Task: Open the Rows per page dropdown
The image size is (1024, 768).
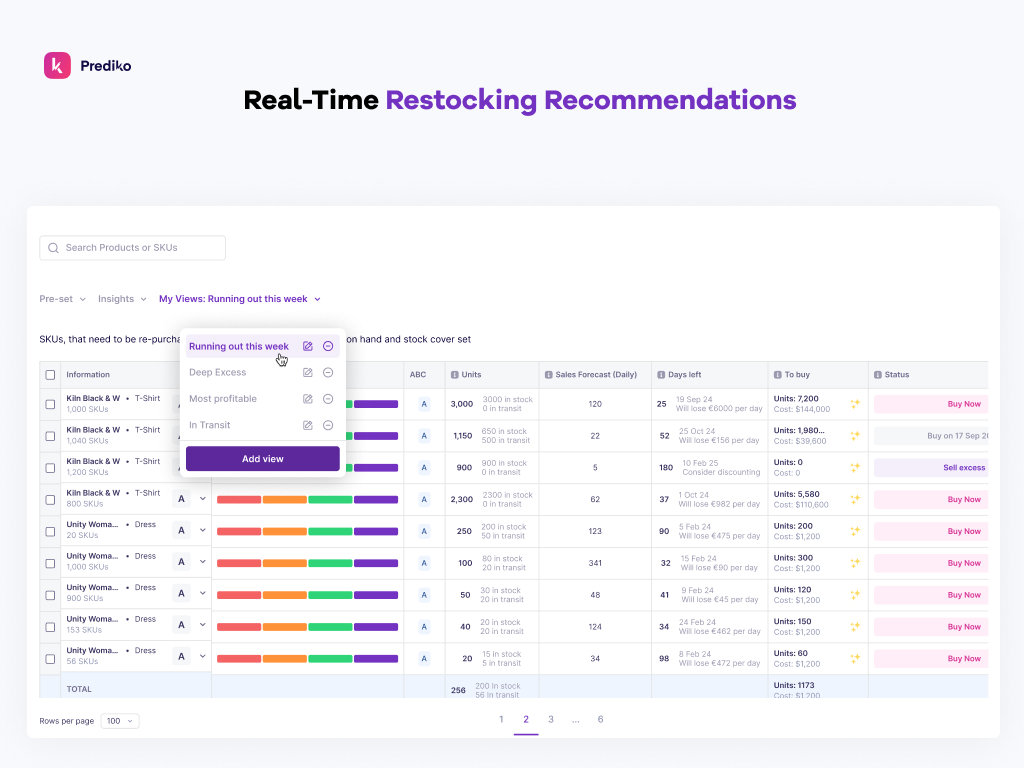Action: point(120,721)
